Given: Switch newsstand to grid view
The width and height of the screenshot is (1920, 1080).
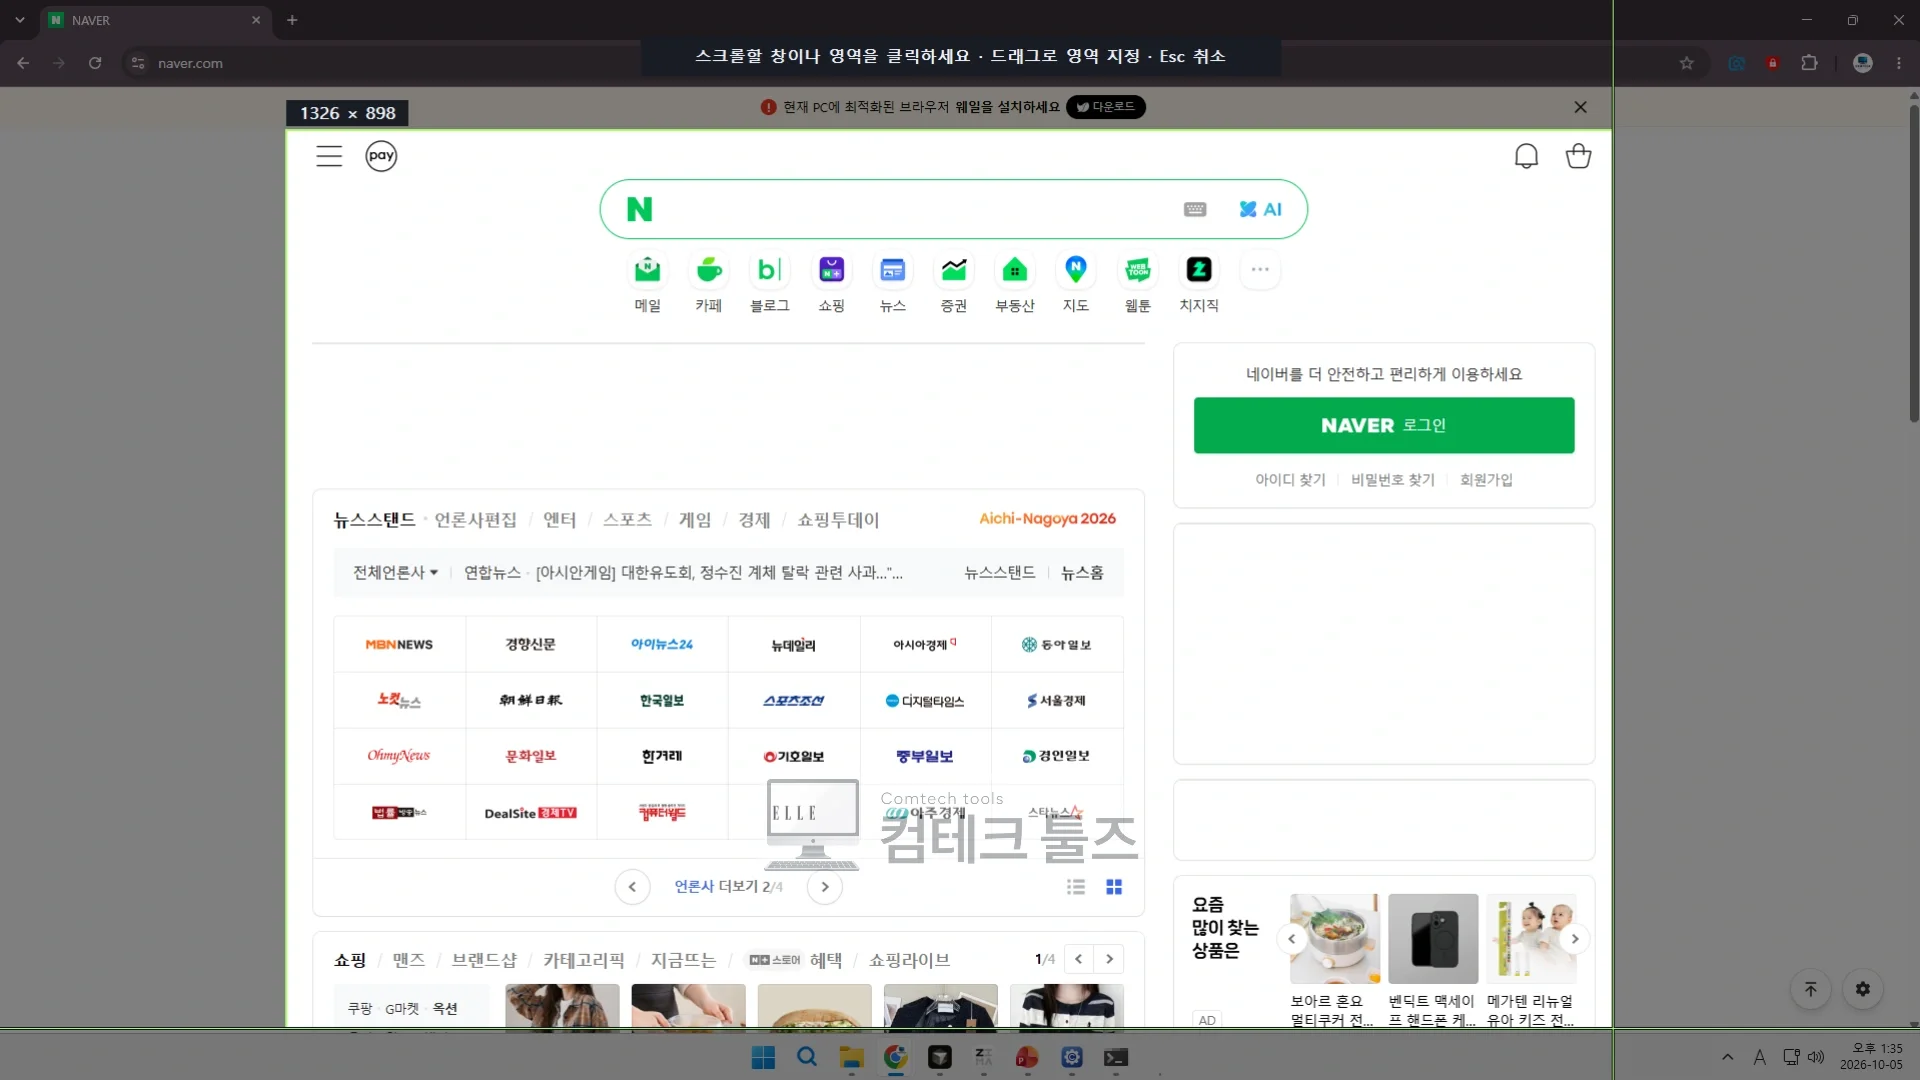Looking at the screenshot, I should [x=1114, y=887].
